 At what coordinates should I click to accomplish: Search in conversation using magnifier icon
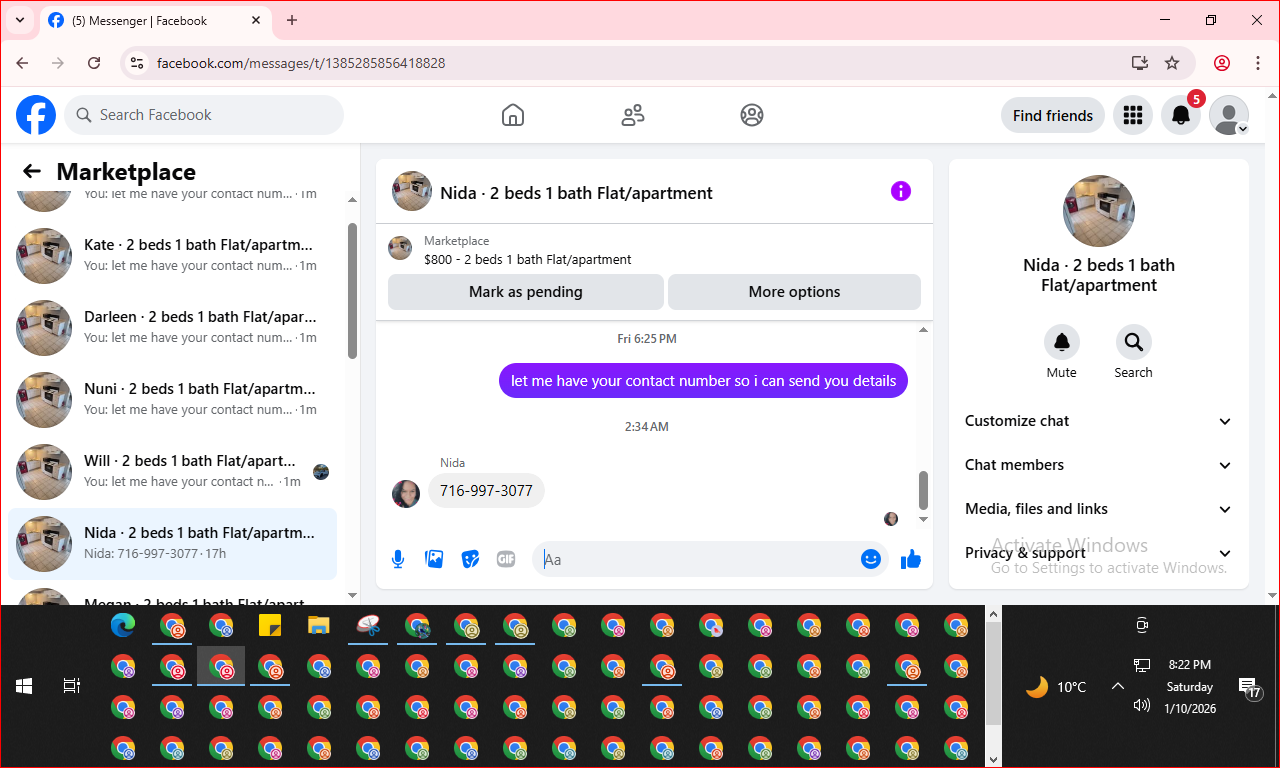point(1134,342)
